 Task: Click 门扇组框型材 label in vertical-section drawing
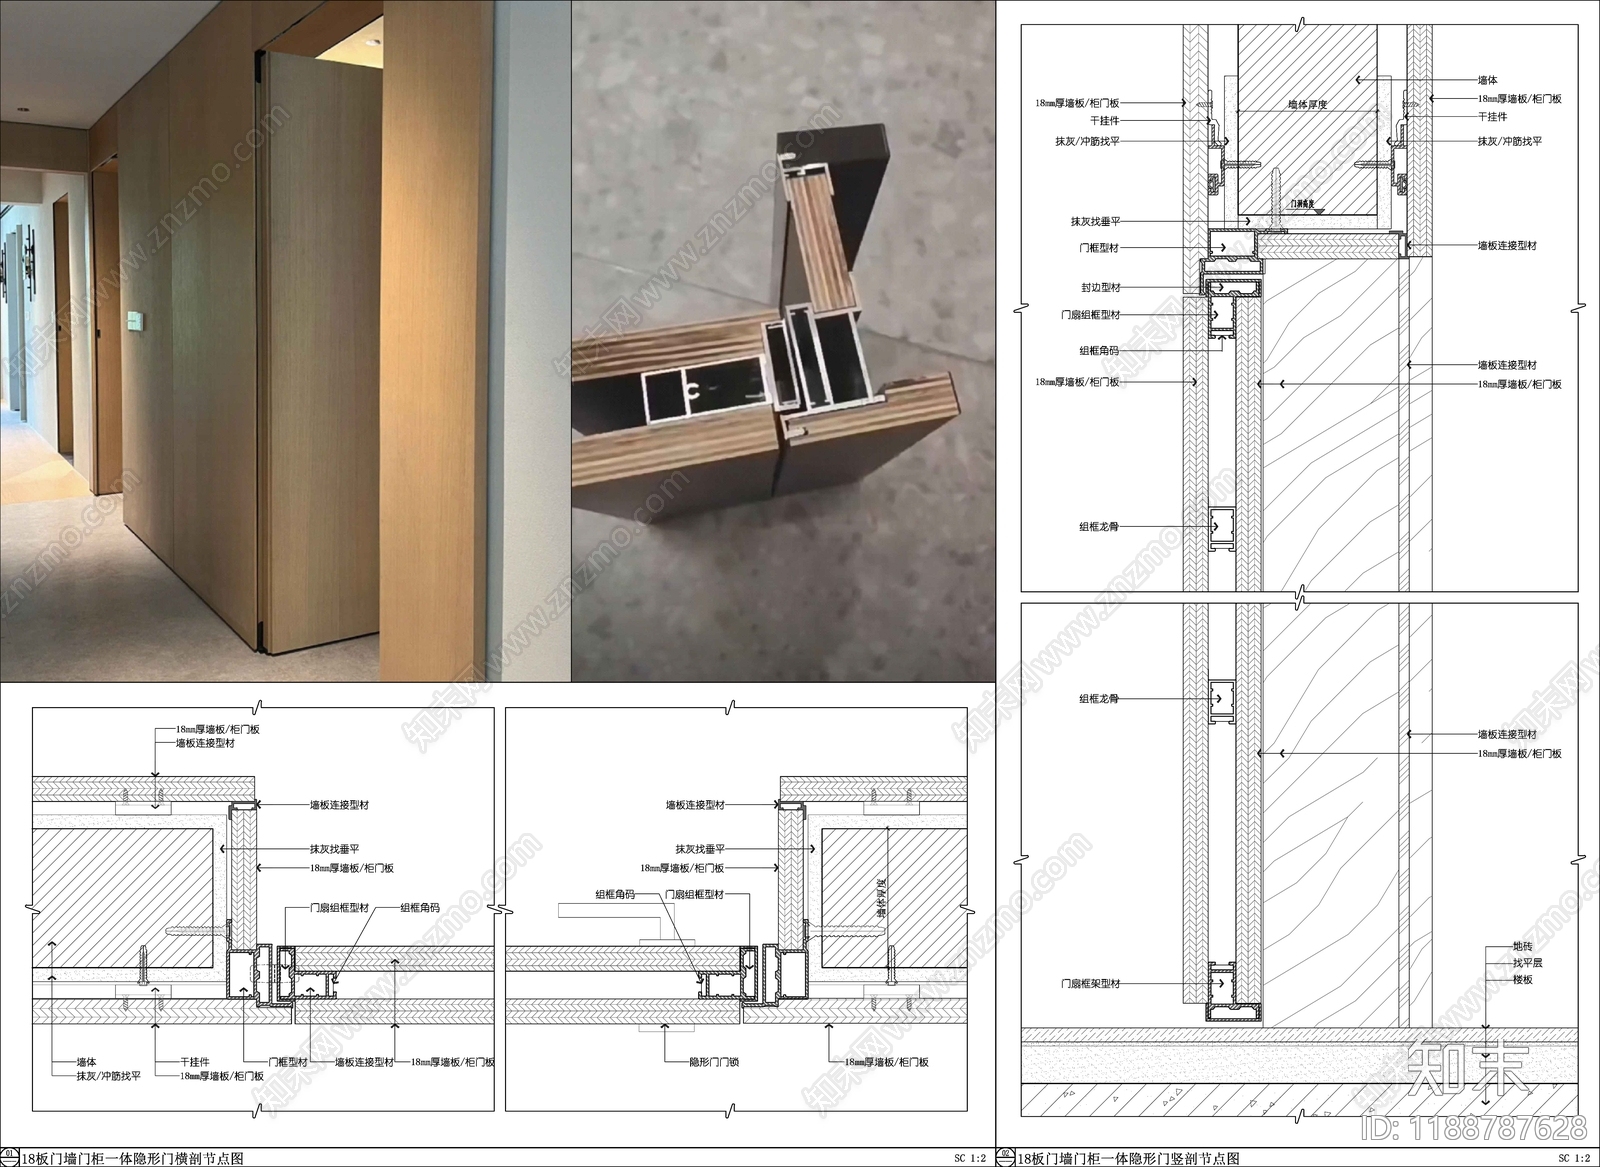[x=1090, y=315]
